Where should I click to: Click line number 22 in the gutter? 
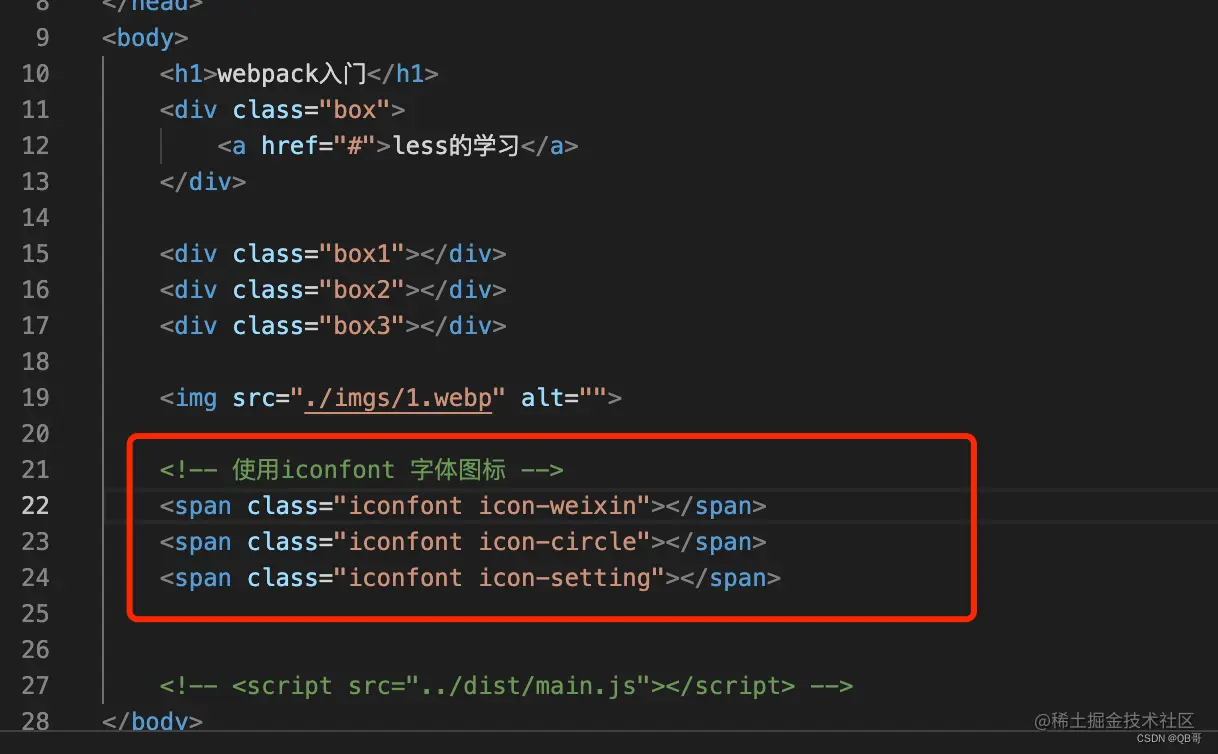[x=35, y=506]
